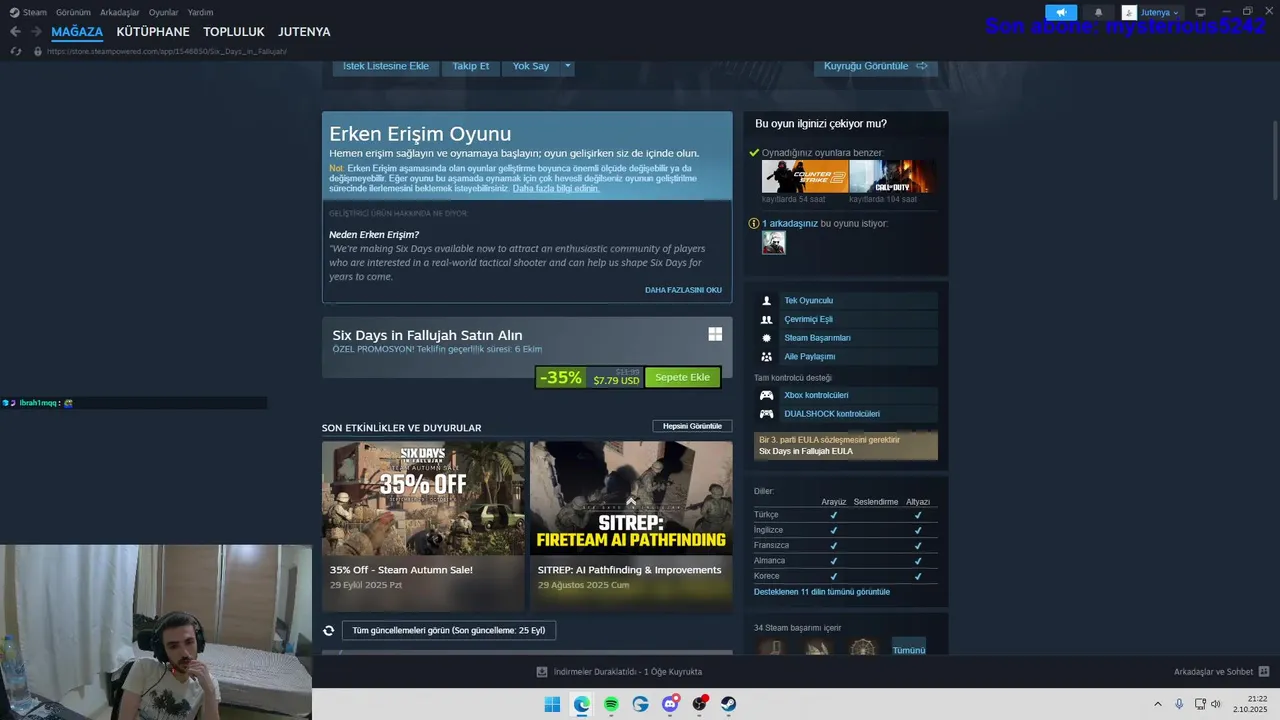Screen dimensions: 1280x720
Task: Expand the Yok Say dropdown arrow
Action: (567, 66)
